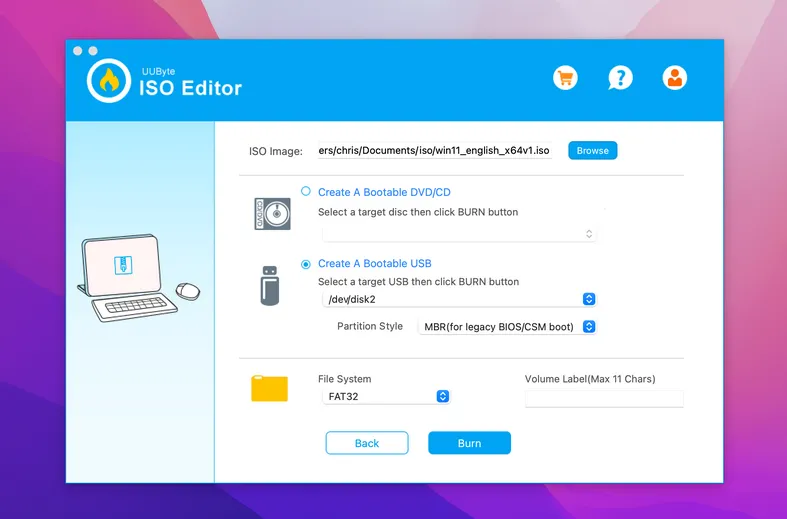This screenshot has width=787, height=519.
Task: Click the Burn button
Action: click(469, 443)
